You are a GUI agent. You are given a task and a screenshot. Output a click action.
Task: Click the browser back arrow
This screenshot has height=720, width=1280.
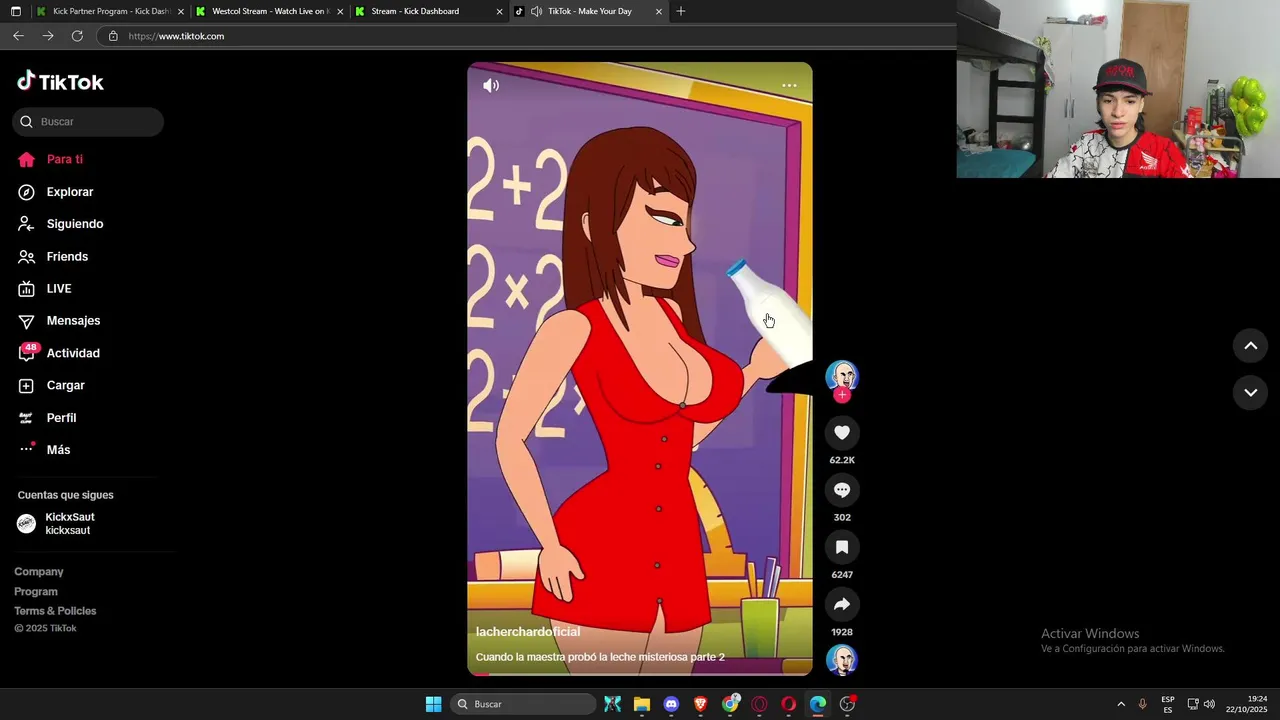(x=18, y=36)
